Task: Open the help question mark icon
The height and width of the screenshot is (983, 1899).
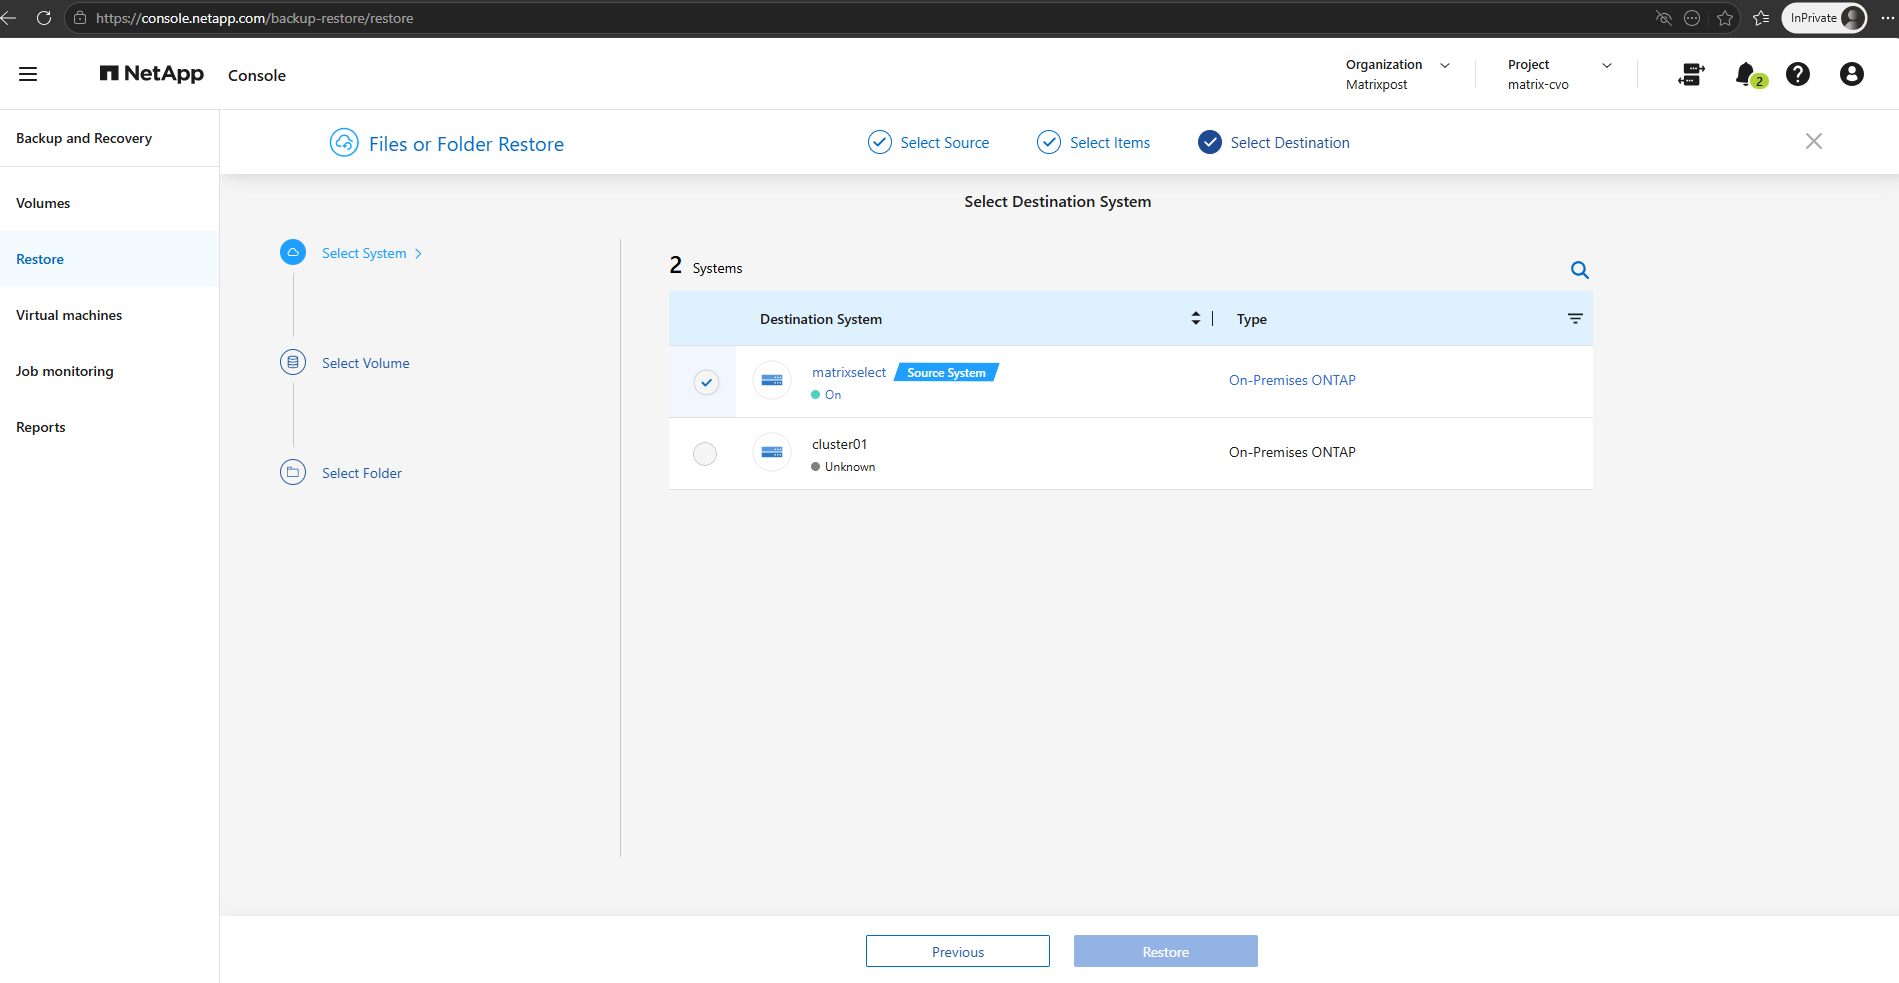Action: tap(1798, 74)
